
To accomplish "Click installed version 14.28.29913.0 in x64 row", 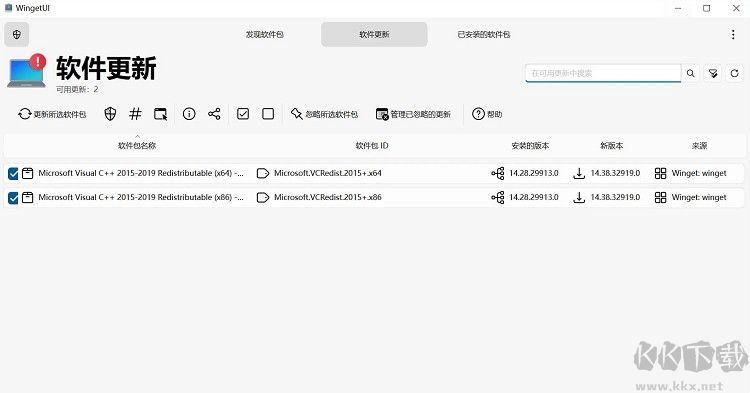I will click(x=533, y=173).
